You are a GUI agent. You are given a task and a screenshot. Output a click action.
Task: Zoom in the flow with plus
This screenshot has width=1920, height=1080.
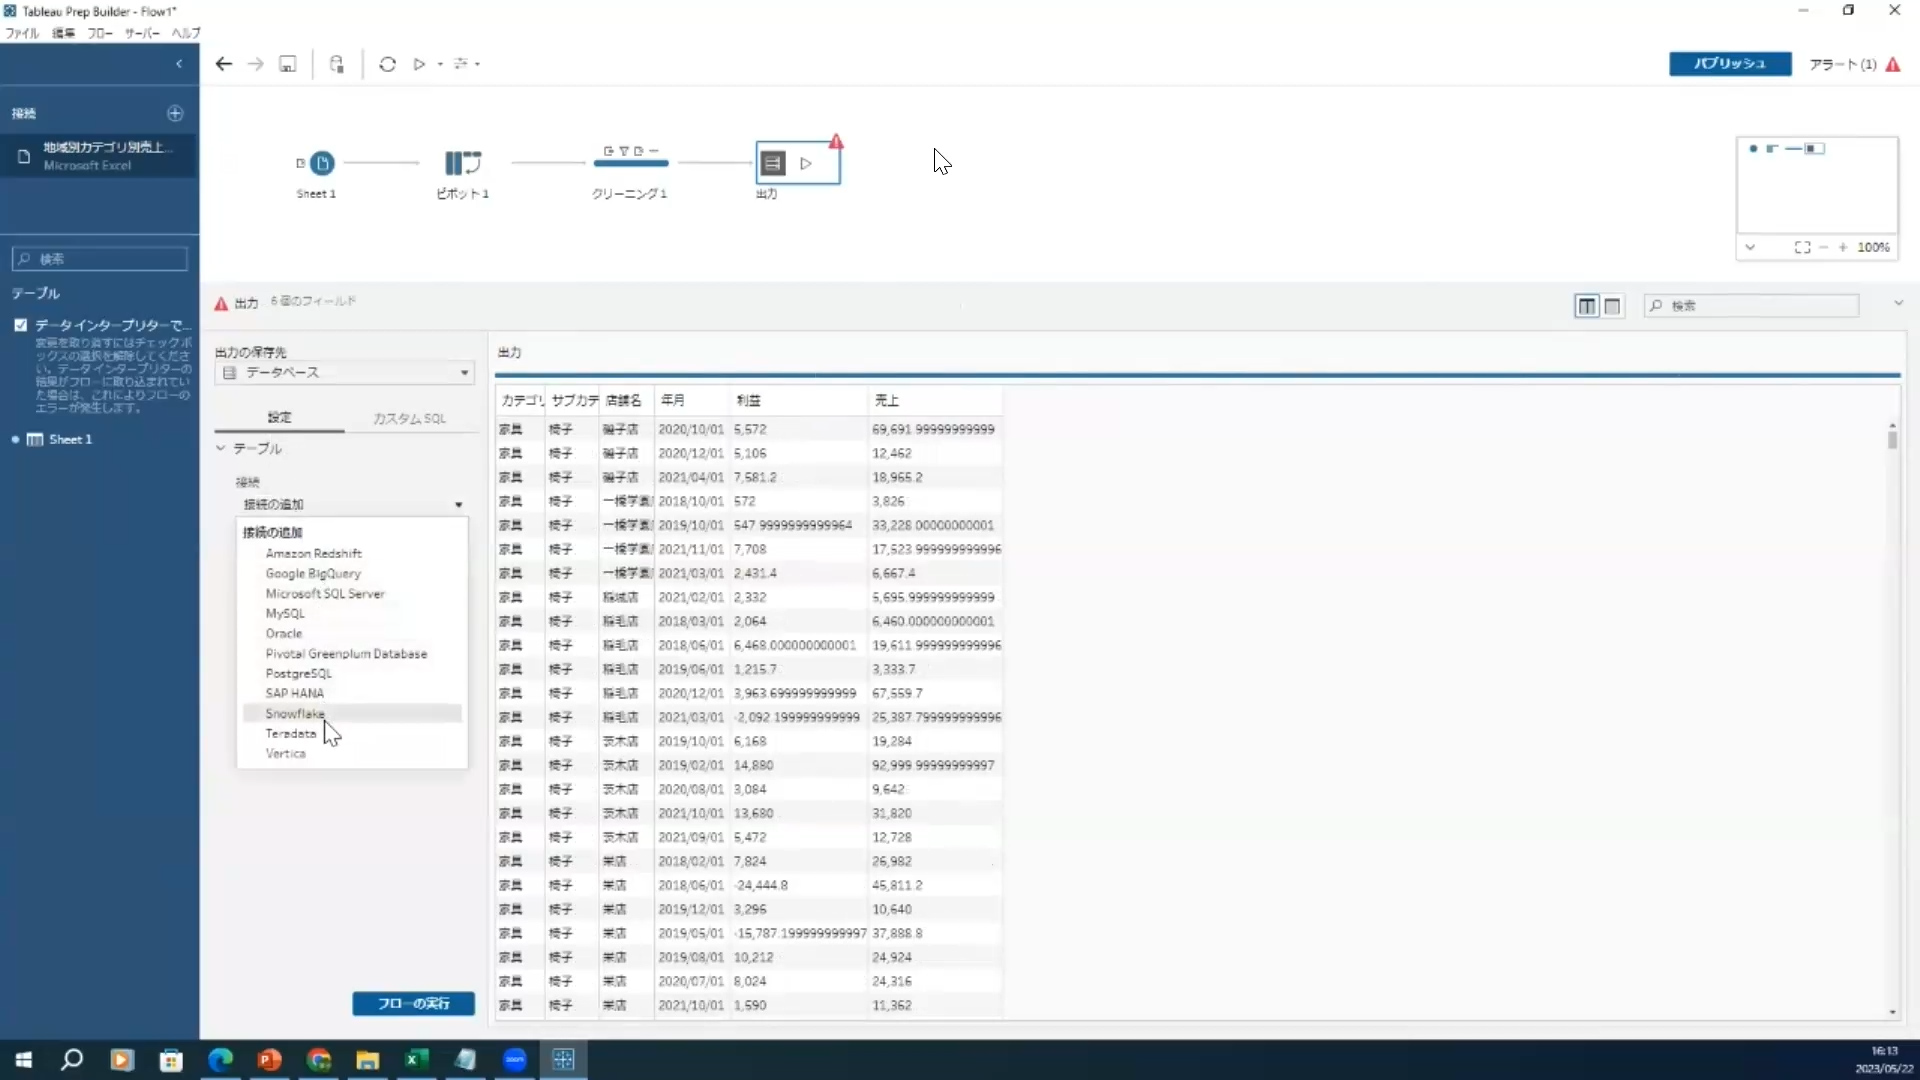[1843, 247]
